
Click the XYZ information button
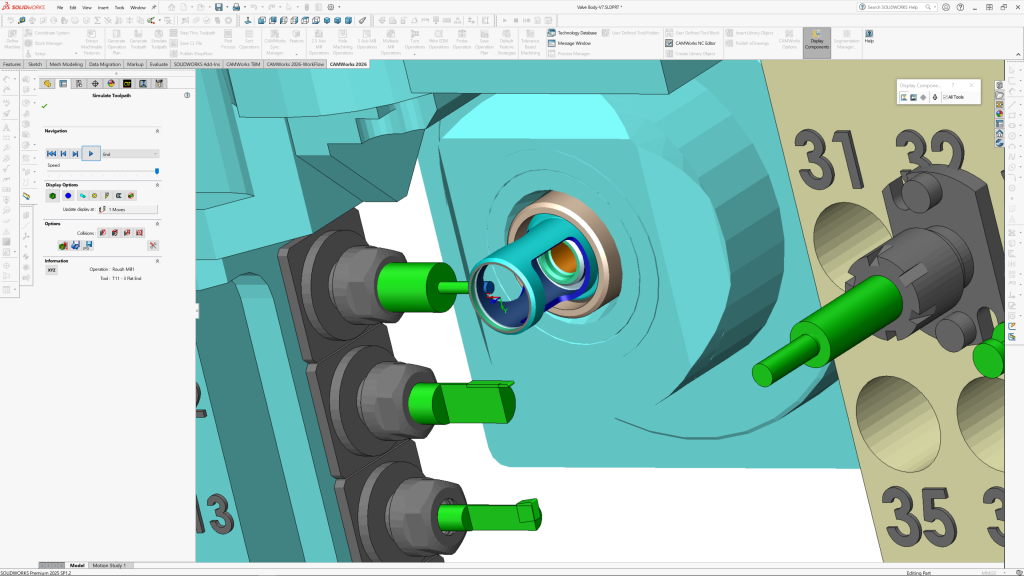coord(52,270)
